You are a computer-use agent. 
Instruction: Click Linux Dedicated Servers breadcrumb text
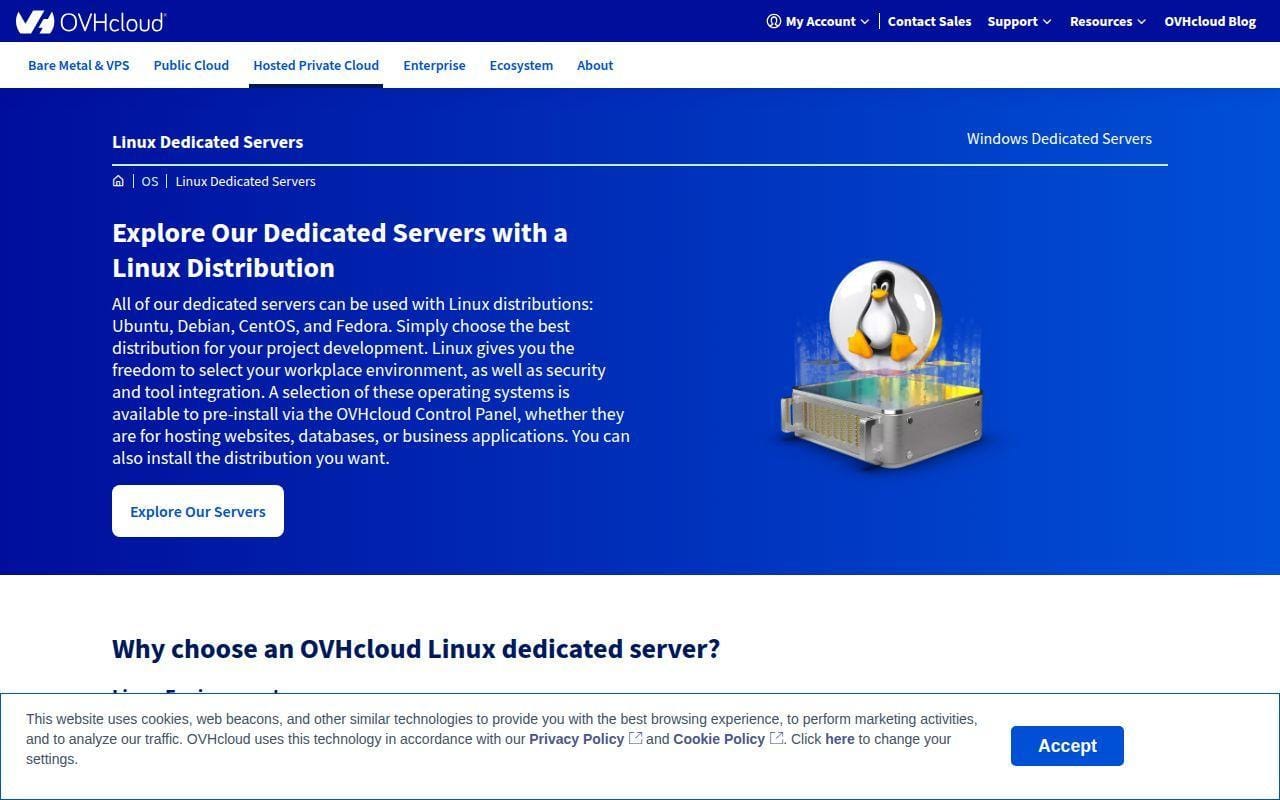pos(245,181)
